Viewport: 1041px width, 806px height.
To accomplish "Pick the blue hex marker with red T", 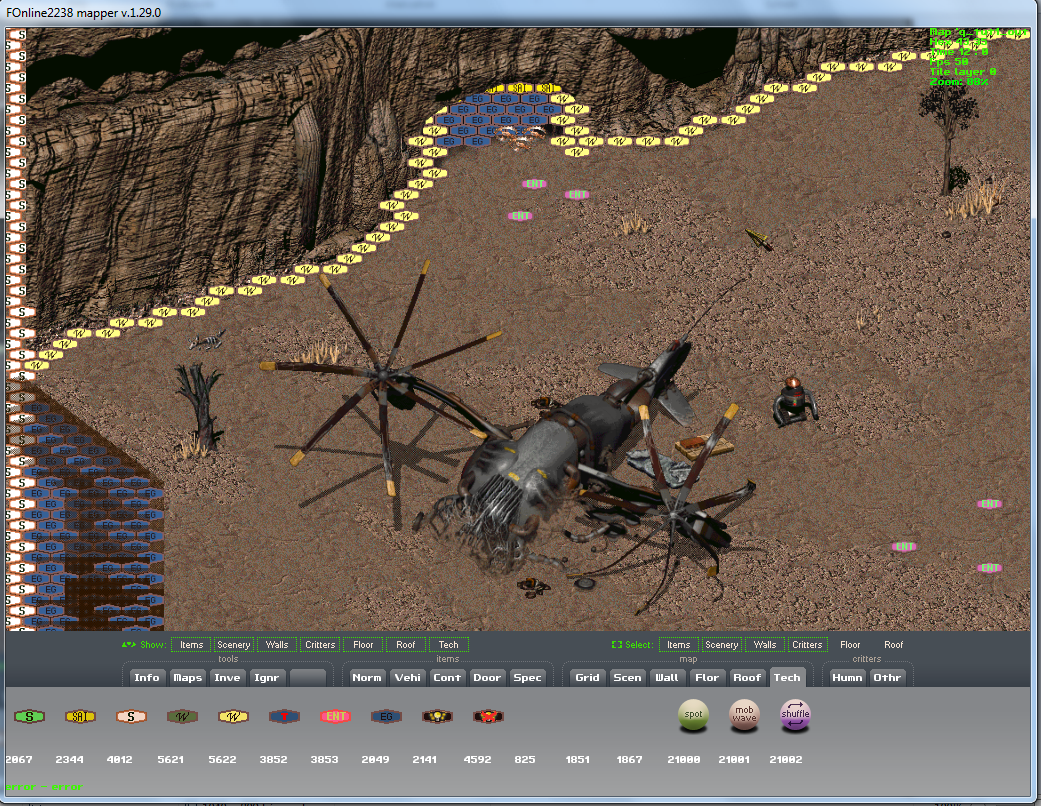I will (284, 716).
